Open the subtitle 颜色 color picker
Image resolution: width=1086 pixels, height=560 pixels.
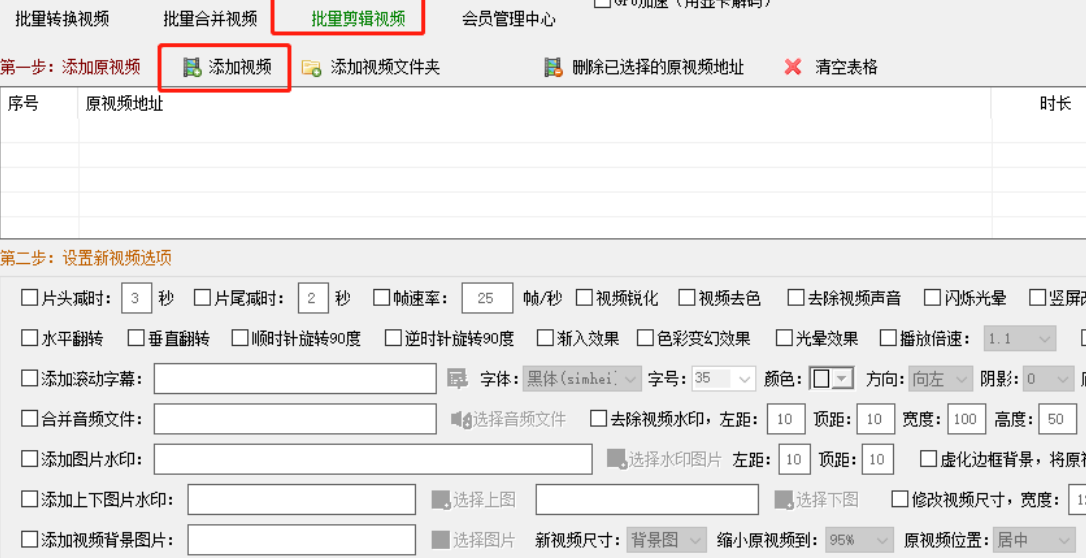coord(831,379)
